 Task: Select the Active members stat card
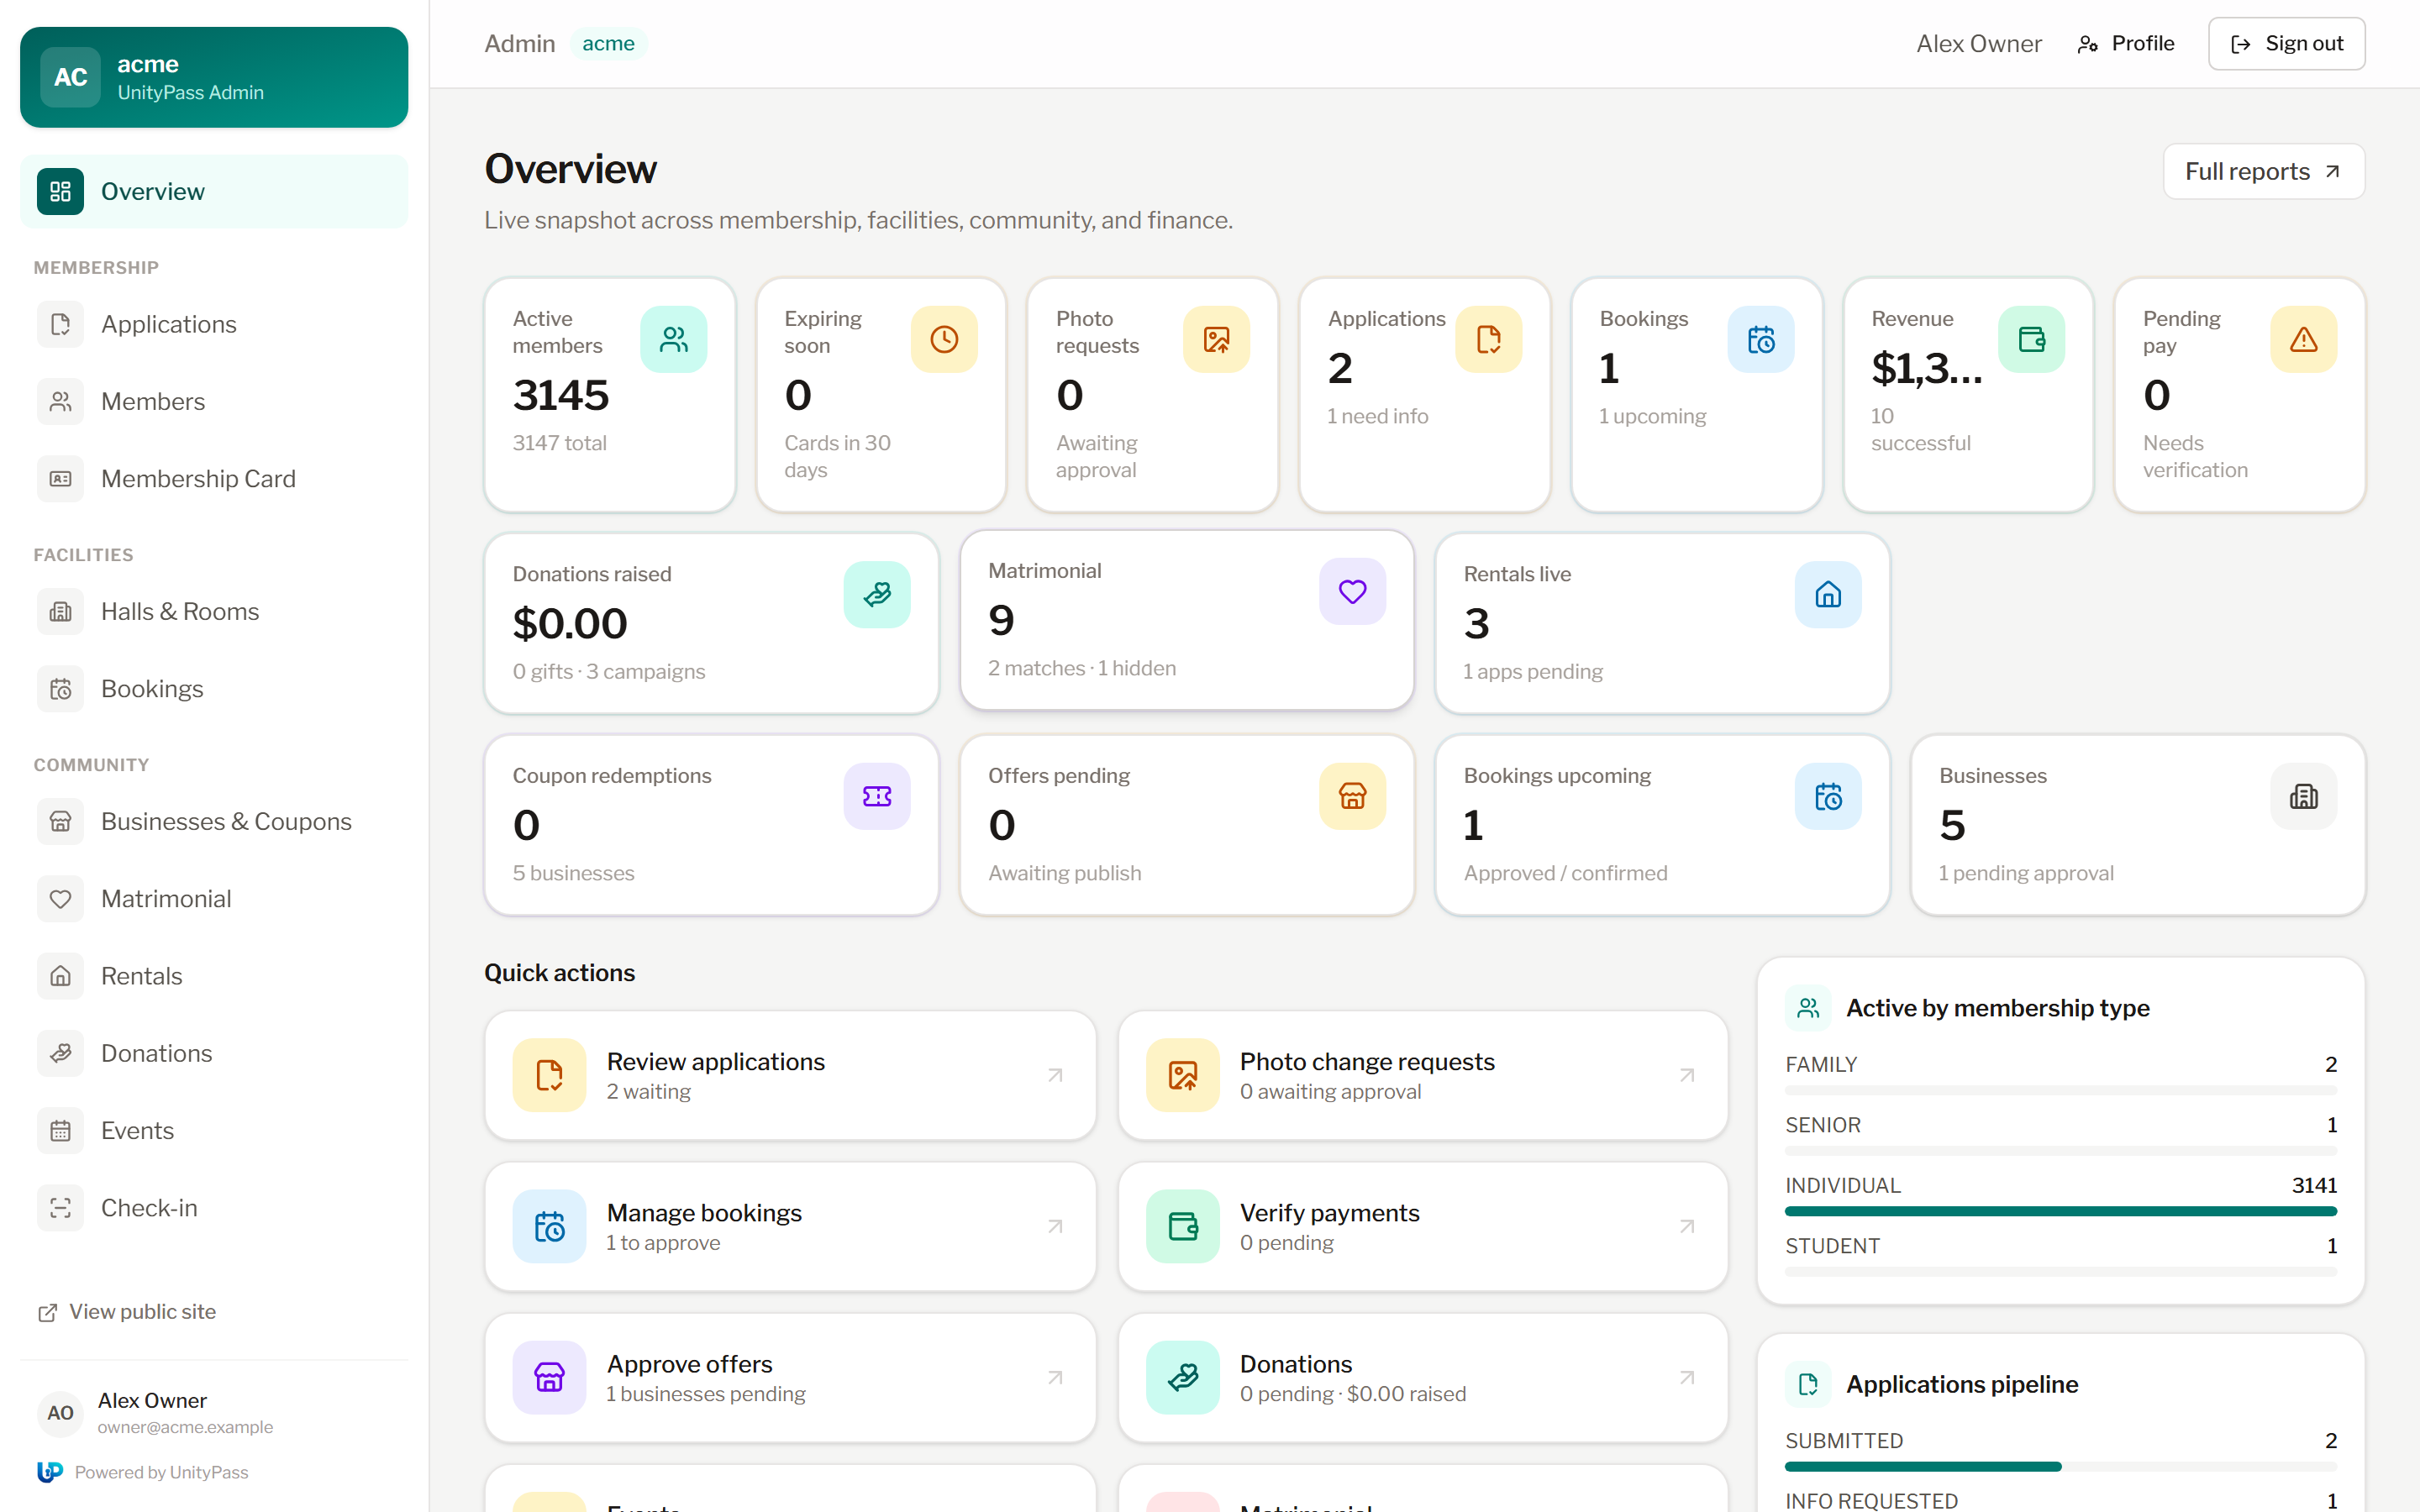pos(609,395)
